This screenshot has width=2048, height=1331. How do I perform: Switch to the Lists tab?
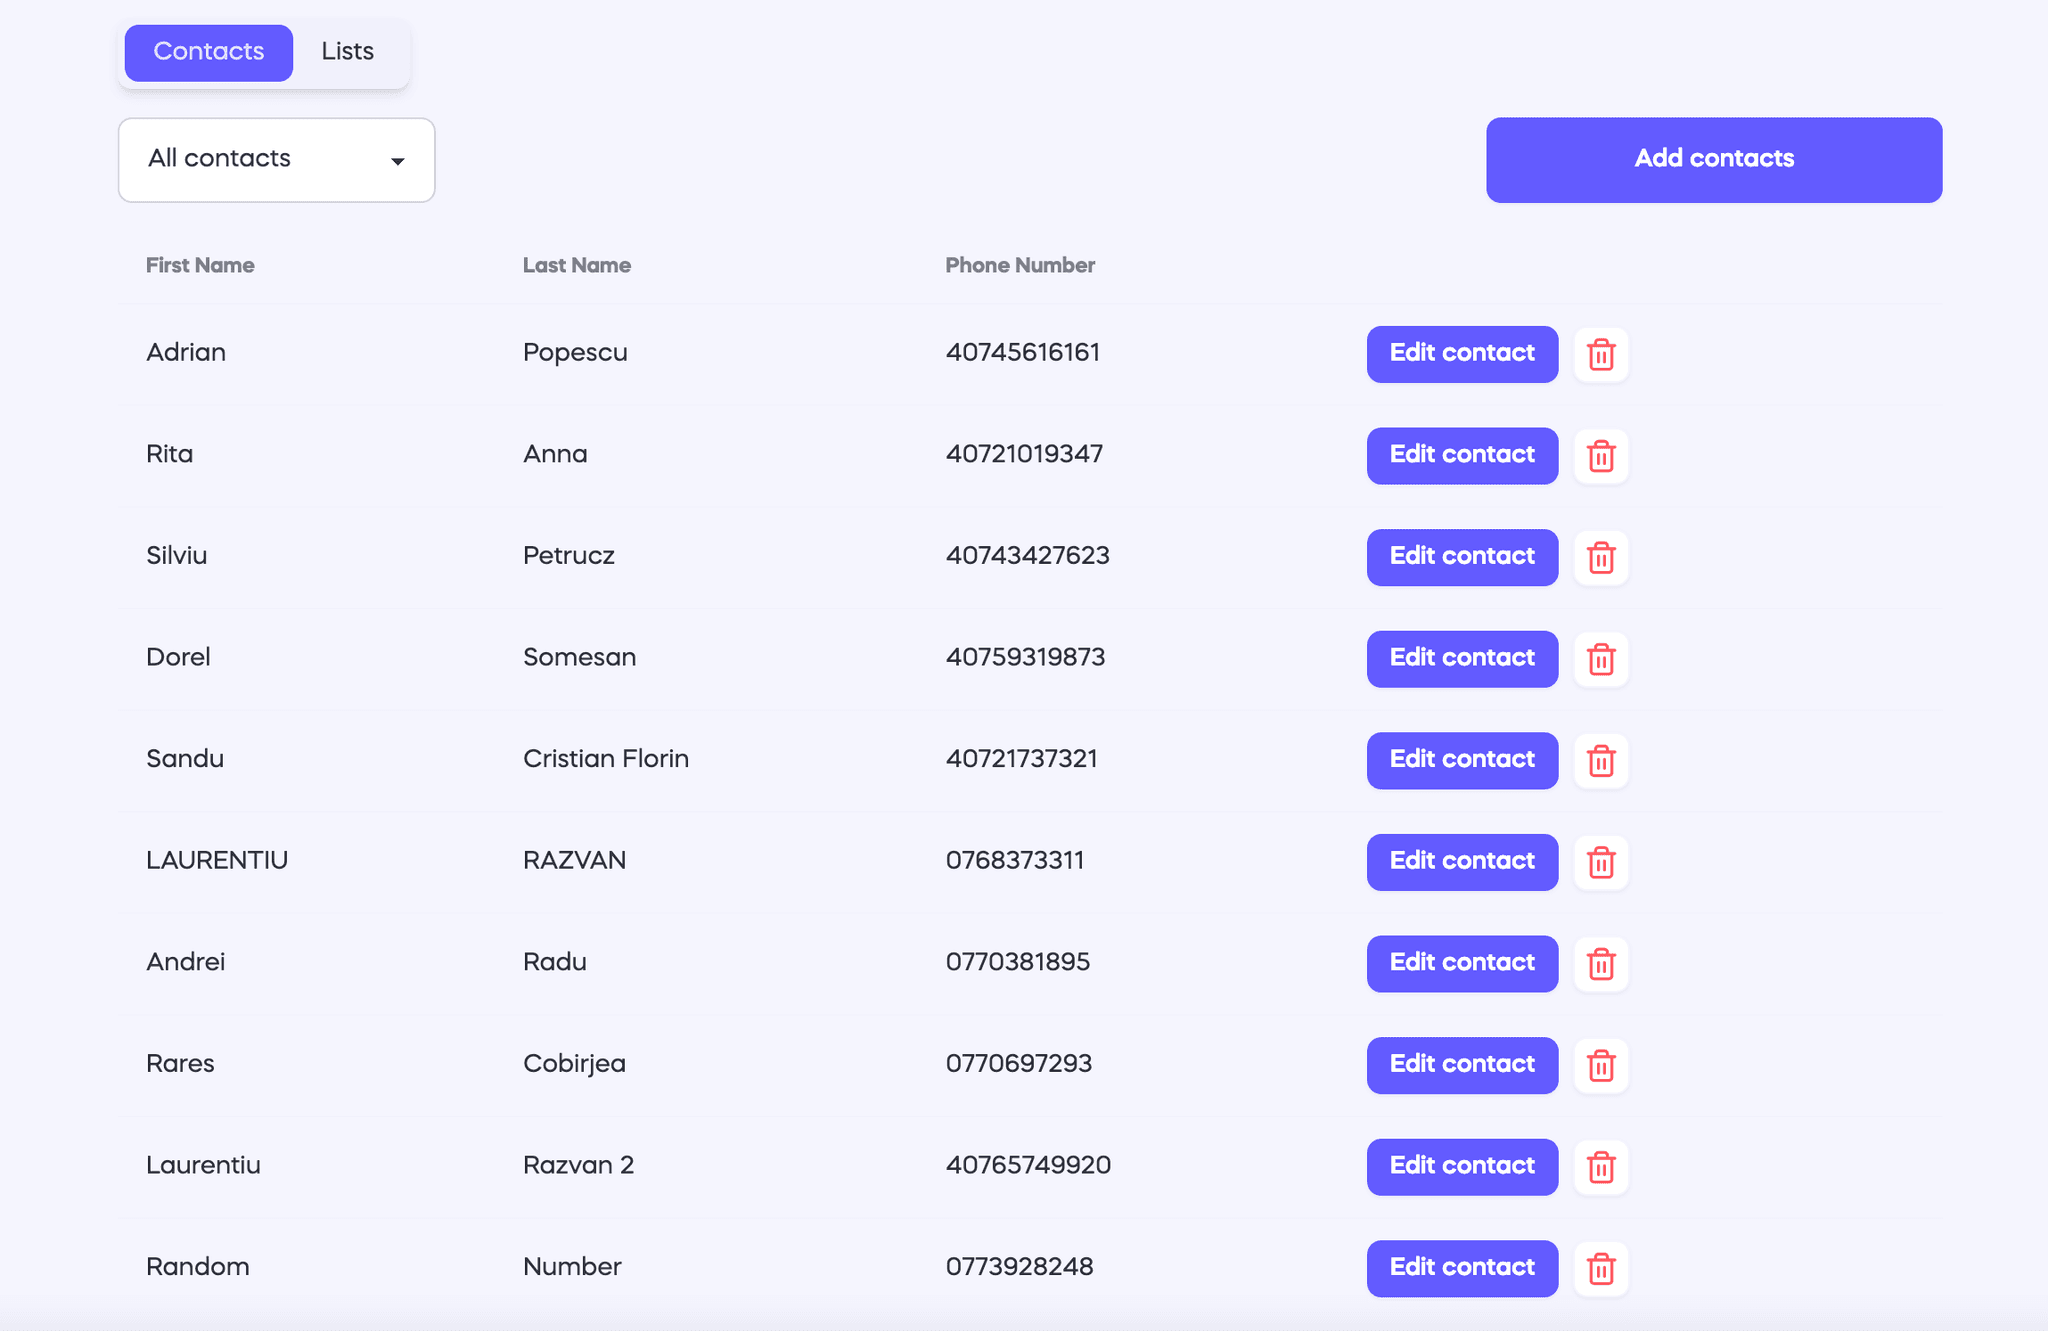click(x=347, y=52)
